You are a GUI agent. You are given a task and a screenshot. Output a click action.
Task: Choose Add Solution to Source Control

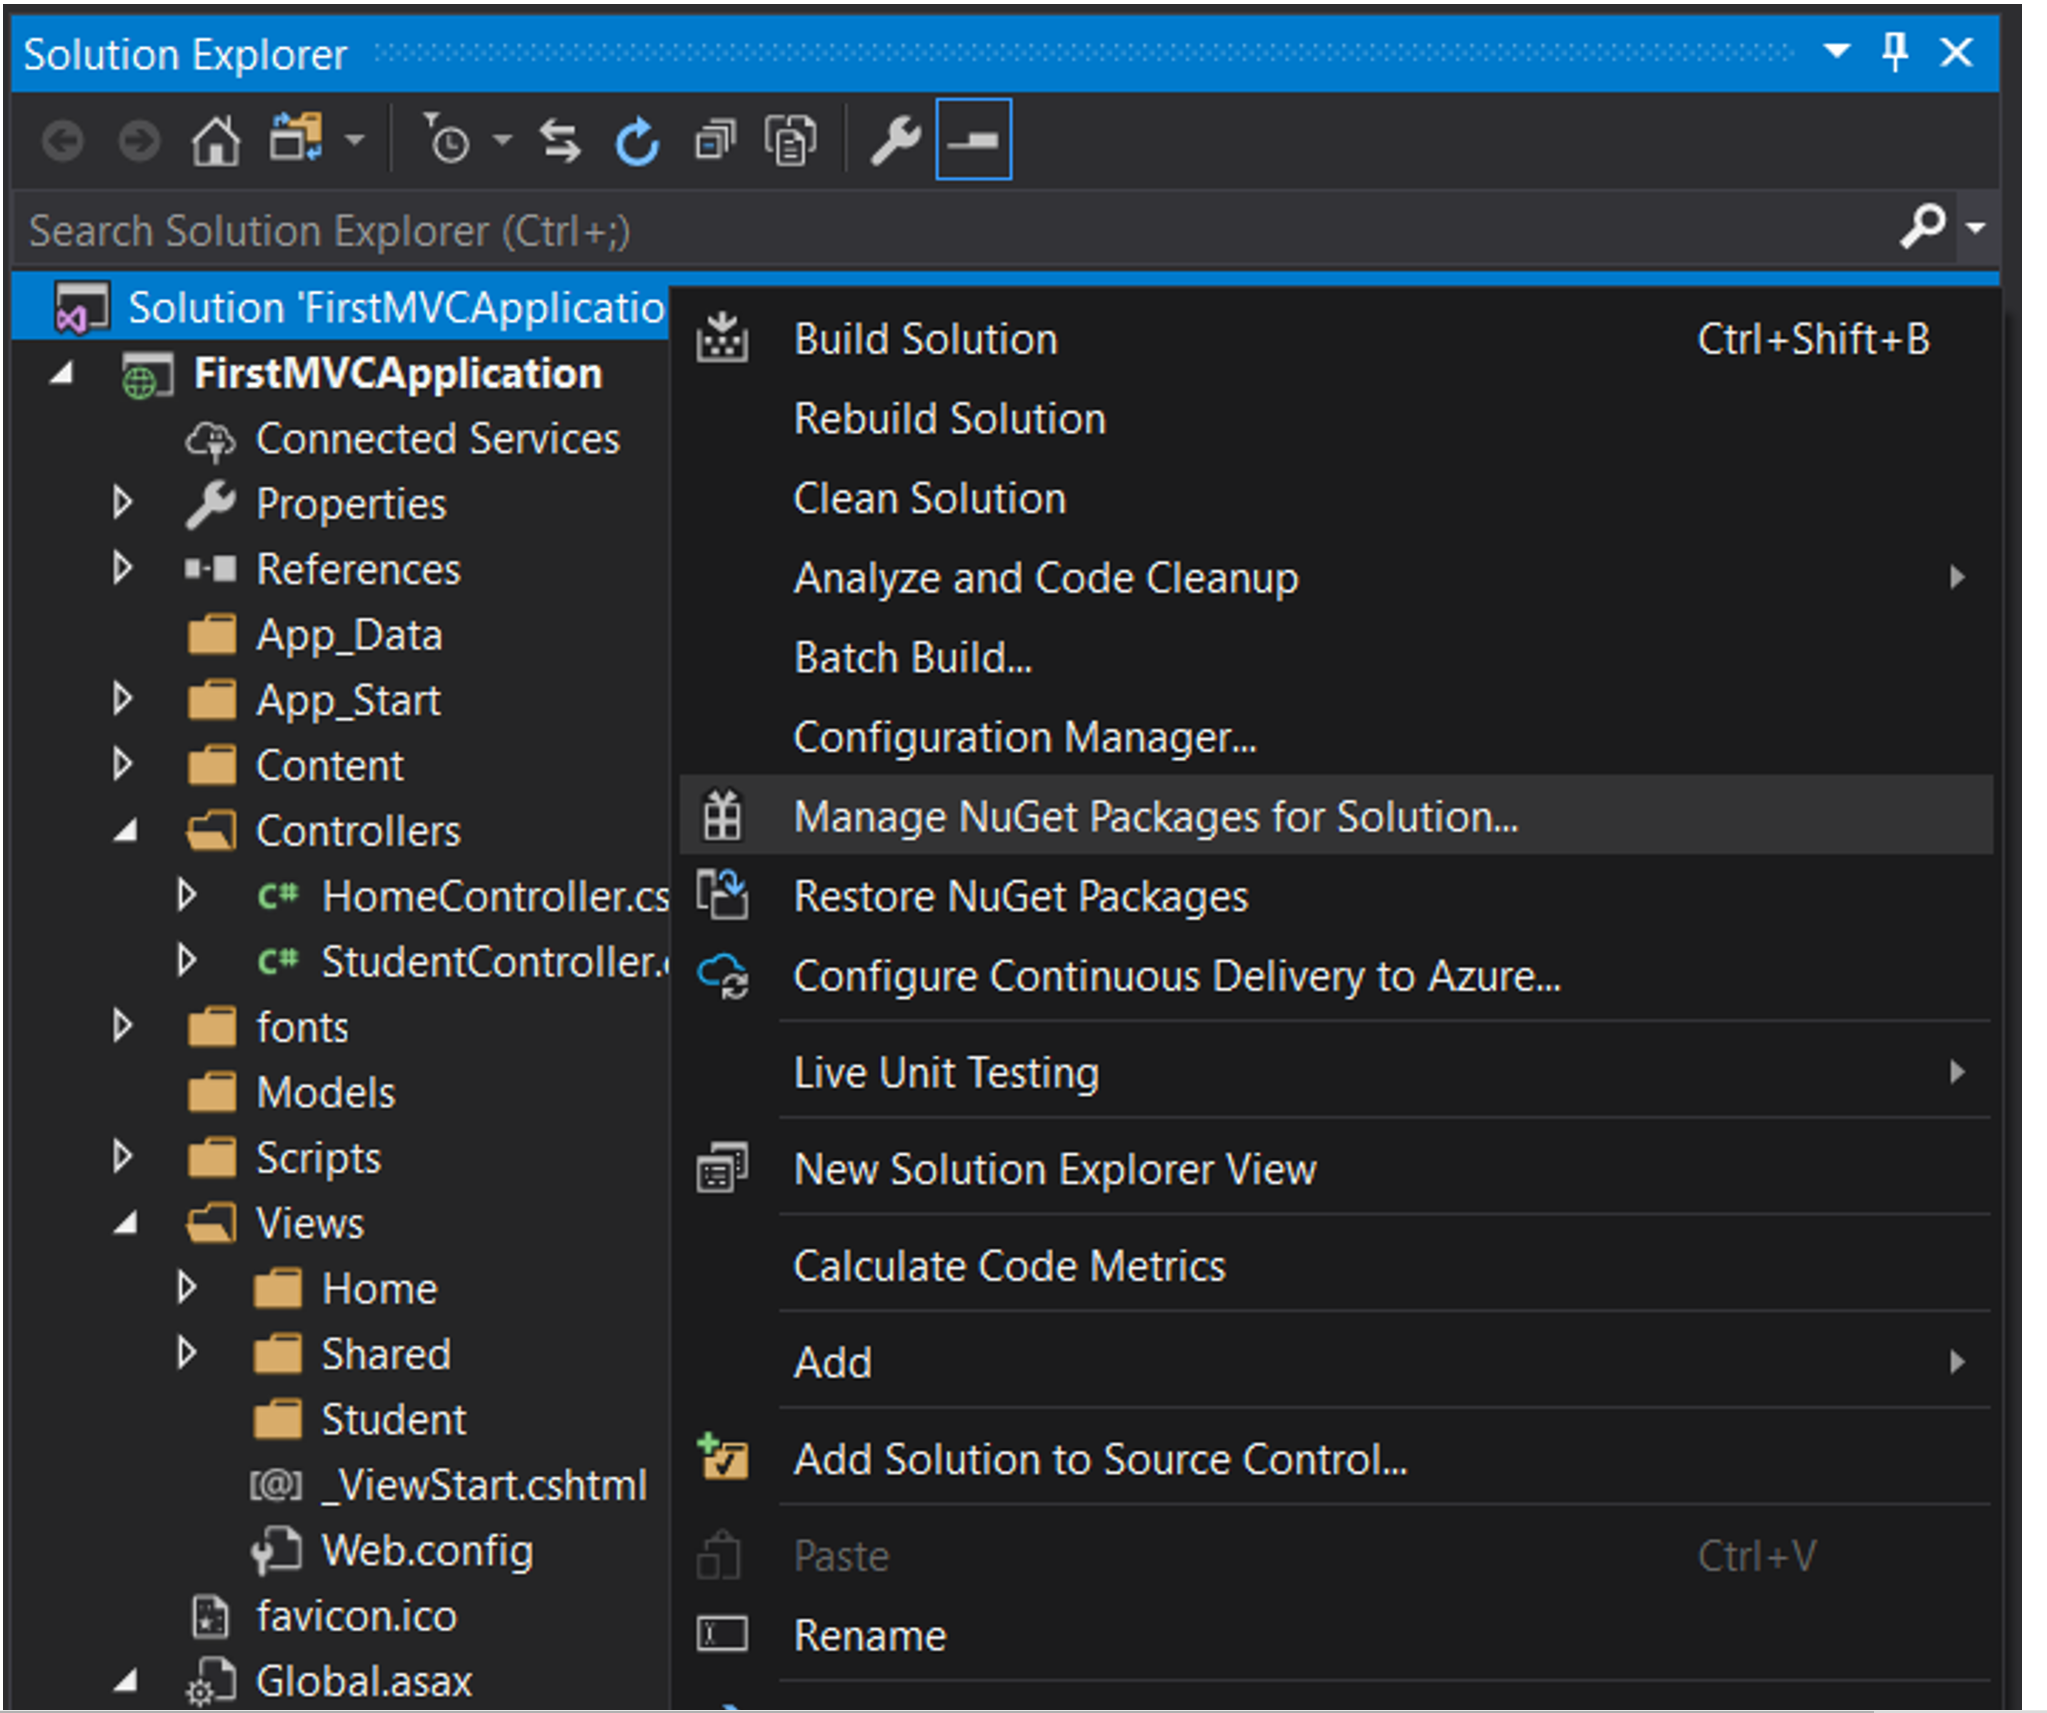point(1100,1460)
